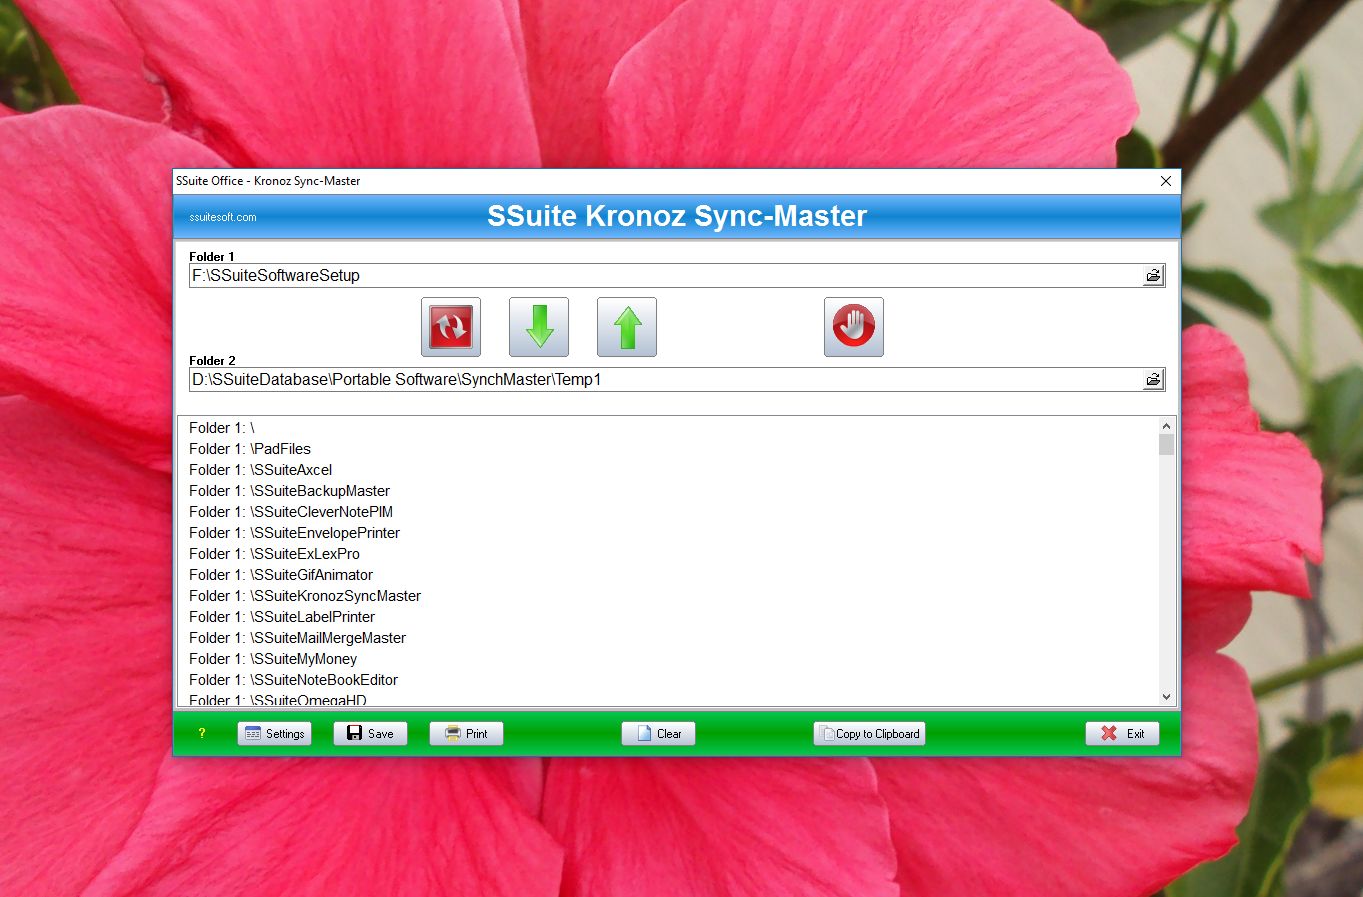1363x897 pixels.
Task: Stop the sync with the red hand icon
Action: pos(853,326)
